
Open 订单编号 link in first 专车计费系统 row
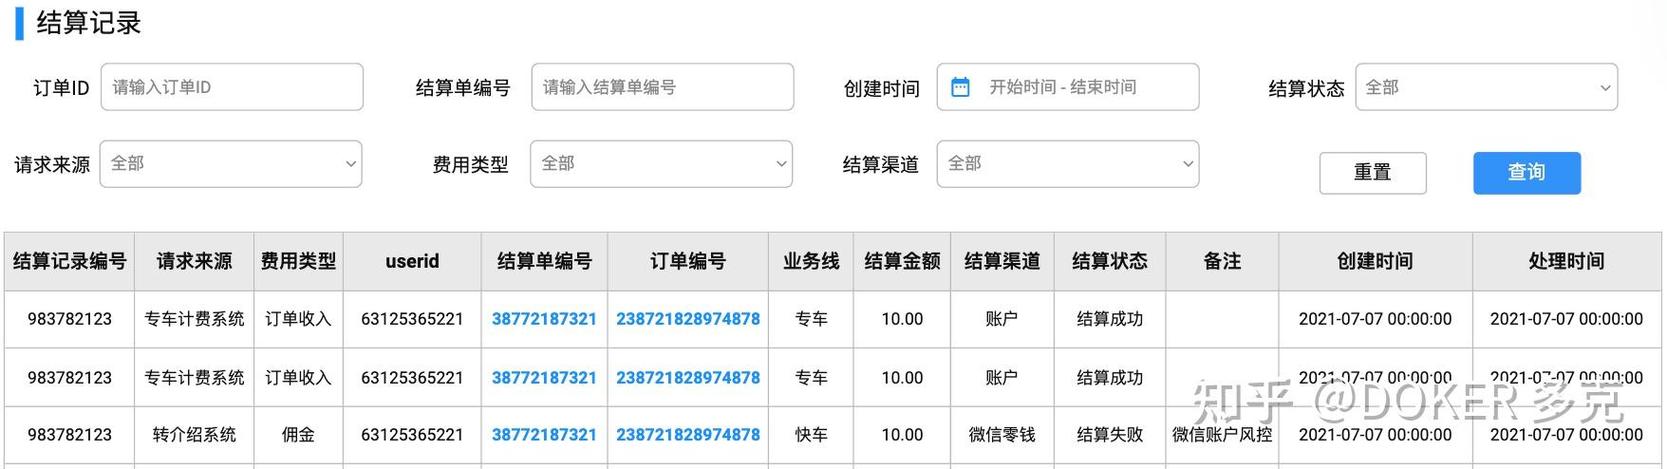coord(688,319)
